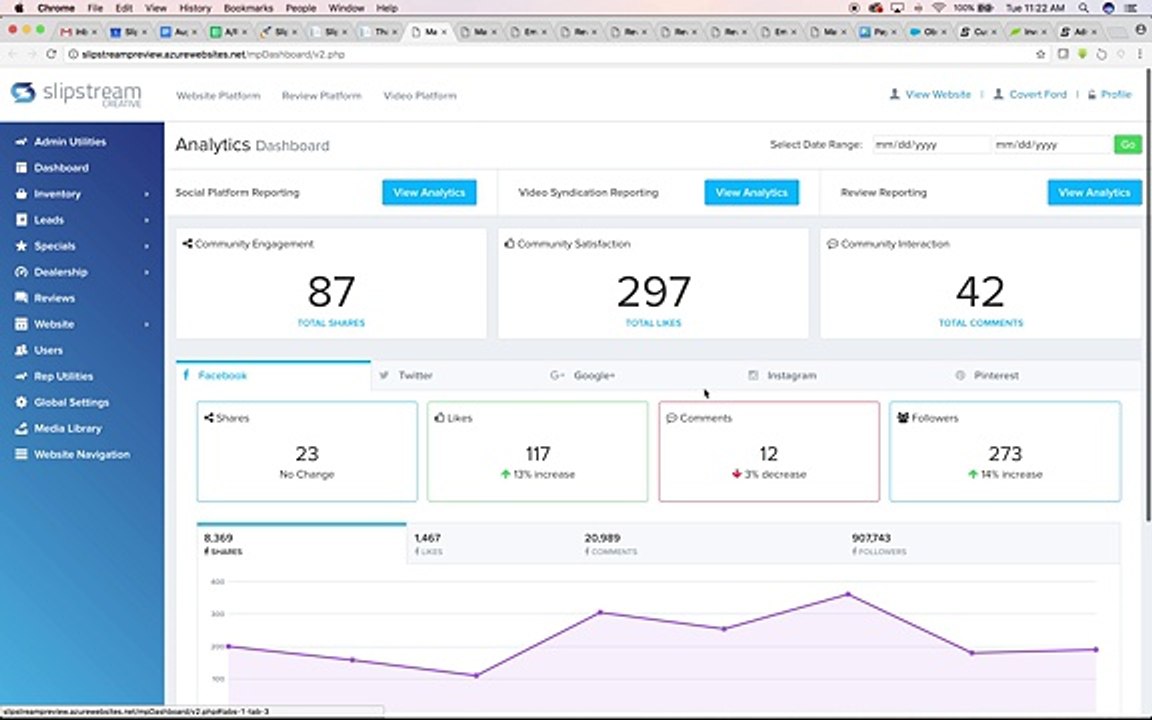Click the page vertical scrollbar

point(1148,294)
